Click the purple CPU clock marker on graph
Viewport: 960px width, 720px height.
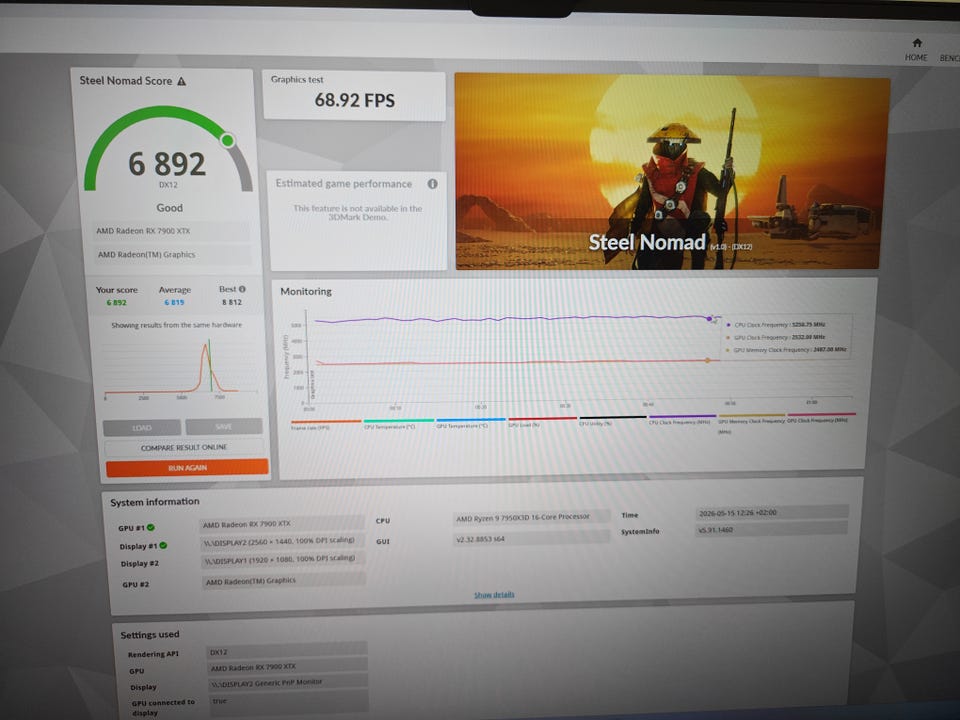coord(709,319)
